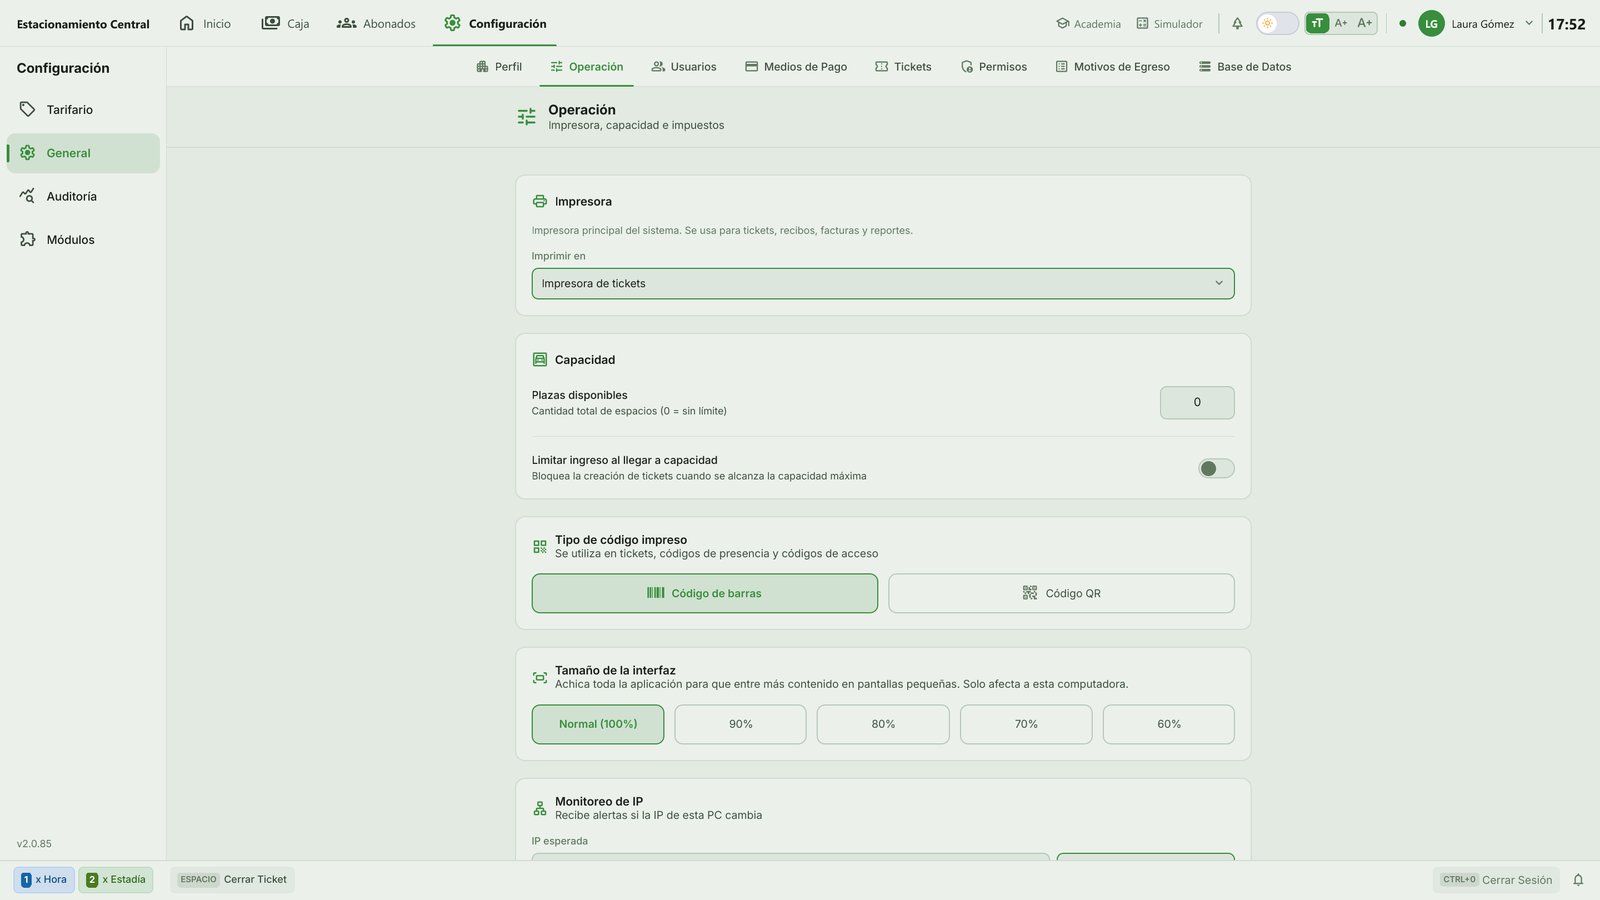
Task: Go to Abonados subscribers section
Action: point(376,23)
